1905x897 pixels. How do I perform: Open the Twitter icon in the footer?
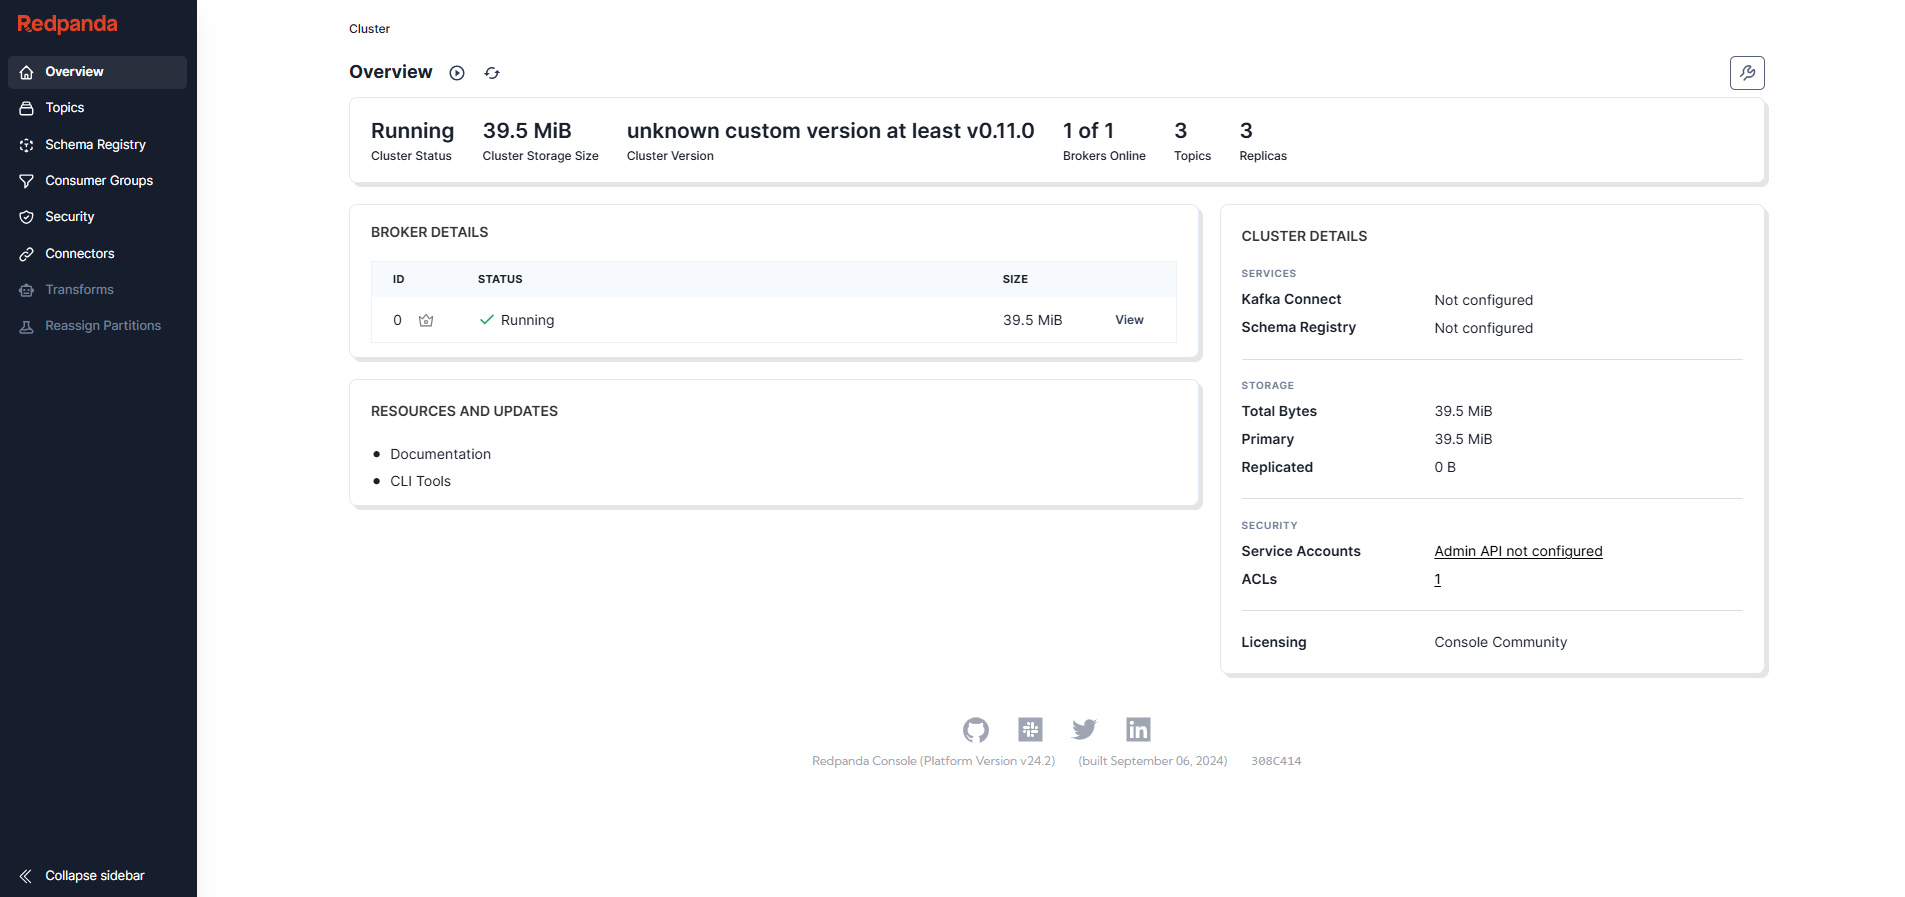coord(1084,730)
